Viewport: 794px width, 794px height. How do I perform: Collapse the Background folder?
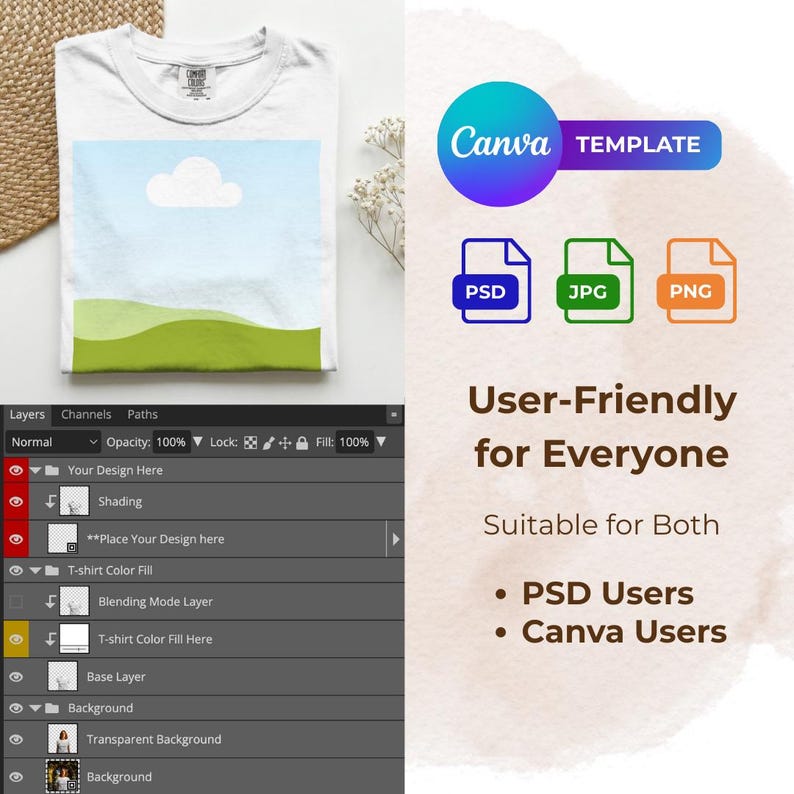(35, 708)
